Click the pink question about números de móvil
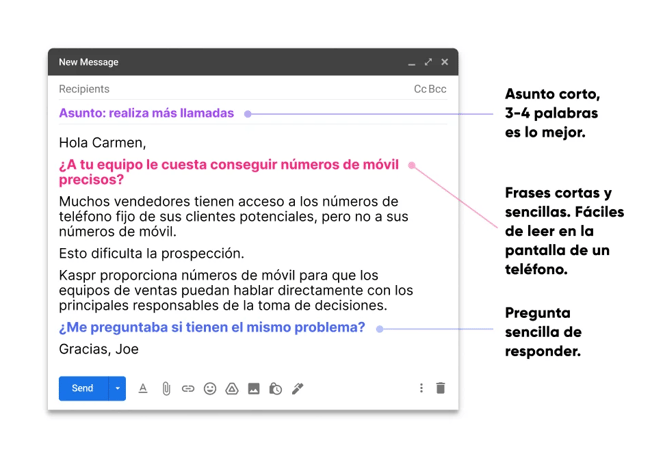Screen dimensions: 650x458 click(228, 172)
